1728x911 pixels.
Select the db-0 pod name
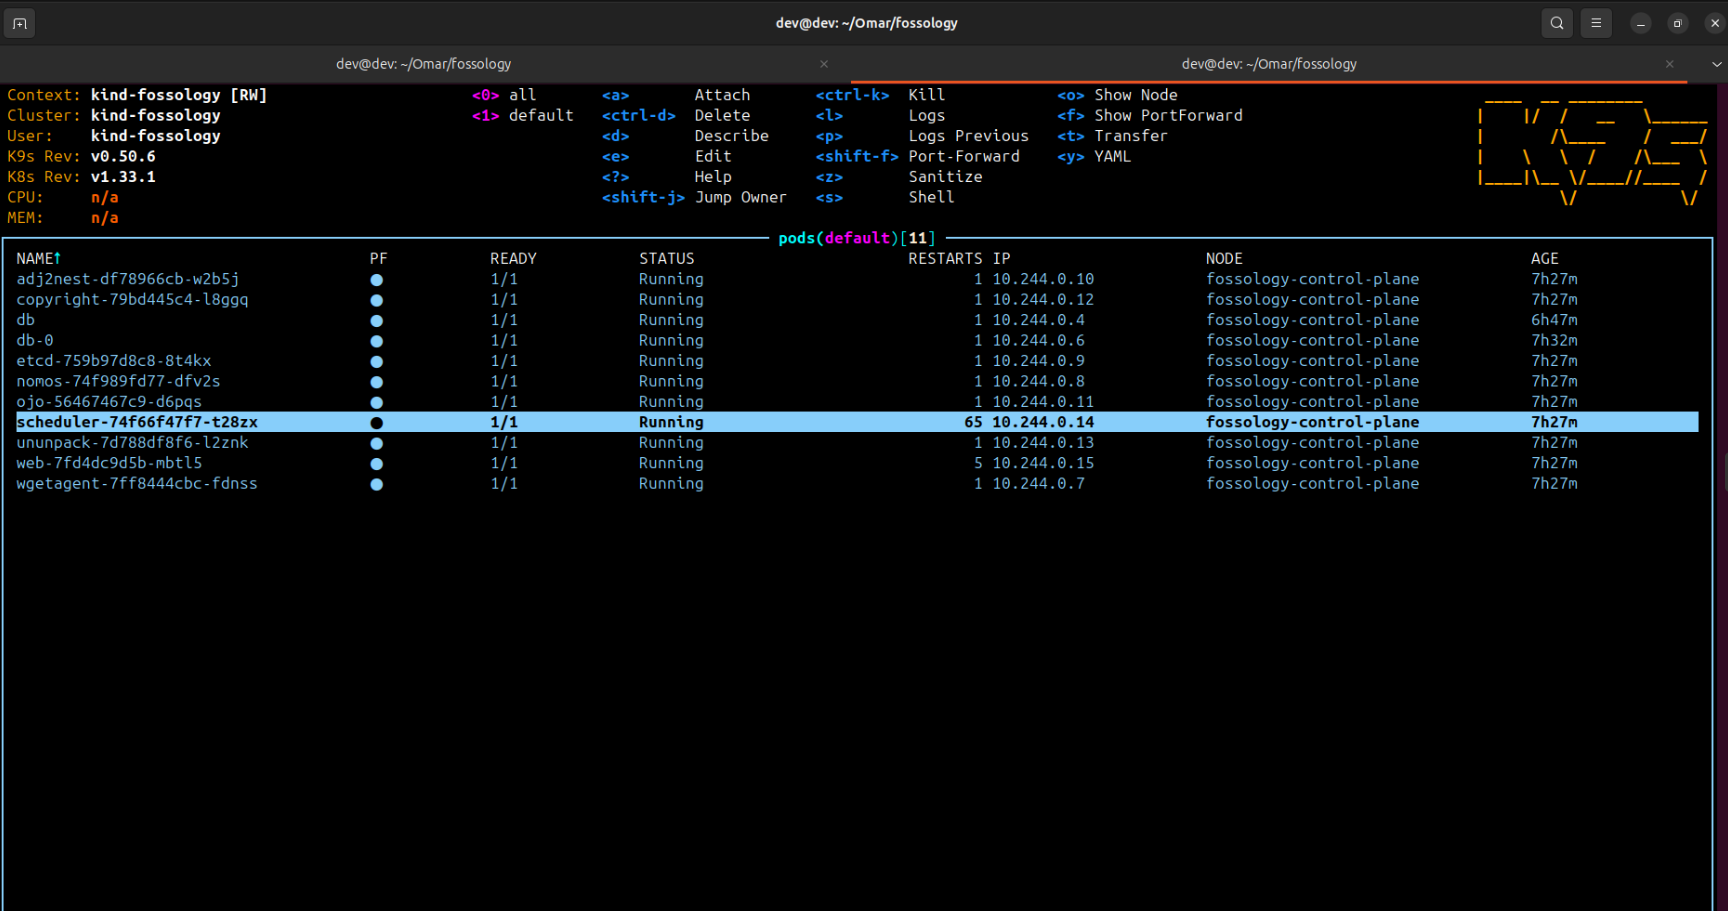[x=35, y=341]
